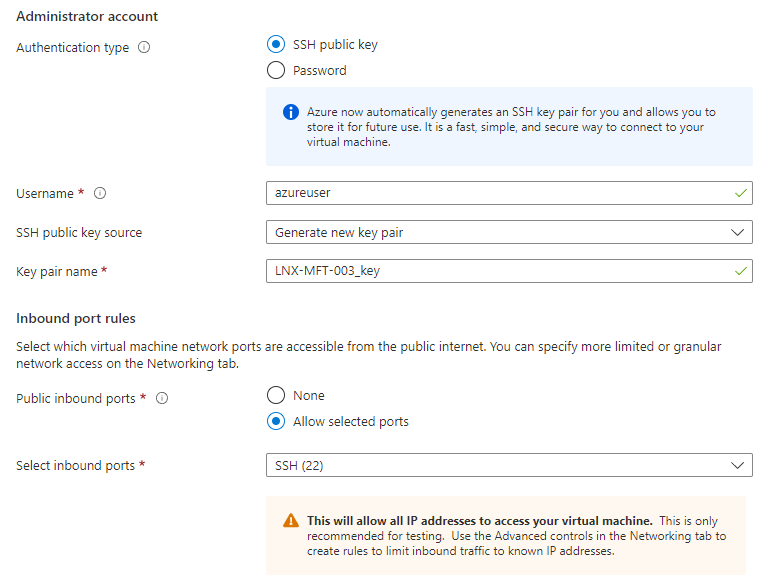The width and height of the screenshot is (768, 587).
Task: Click green checkmark in Key pair name field
Action: click(740, 271)
